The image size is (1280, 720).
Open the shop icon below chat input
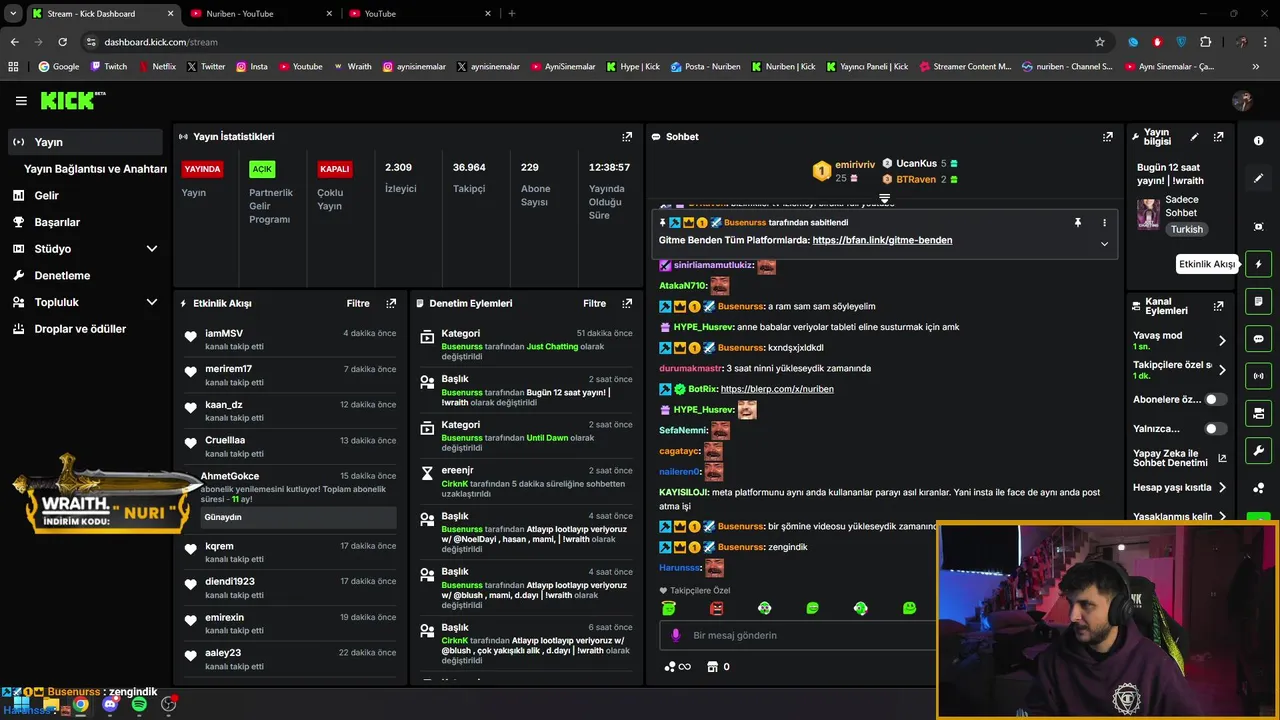(712, 667)
